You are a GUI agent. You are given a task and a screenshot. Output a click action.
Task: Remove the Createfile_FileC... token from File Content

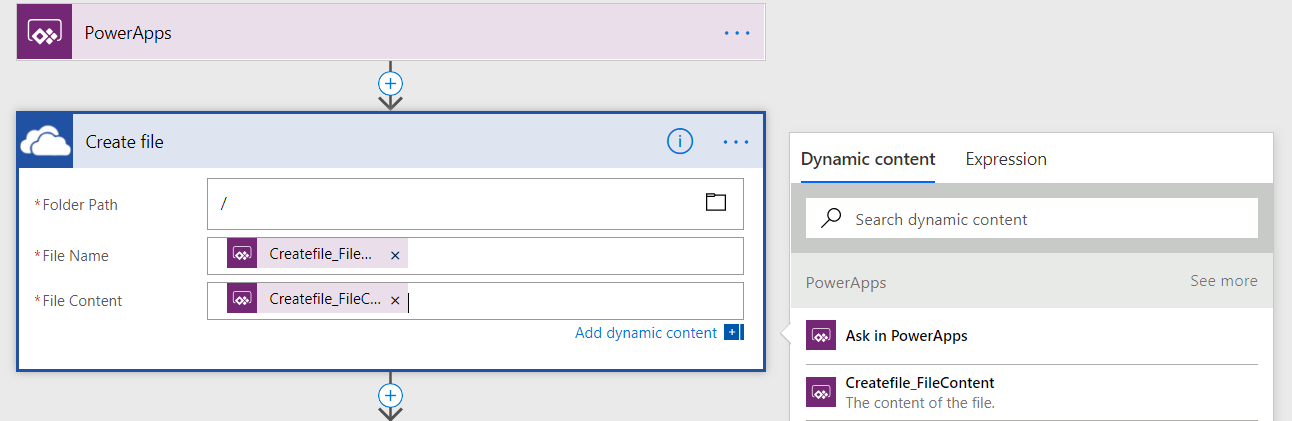(395, 301)
